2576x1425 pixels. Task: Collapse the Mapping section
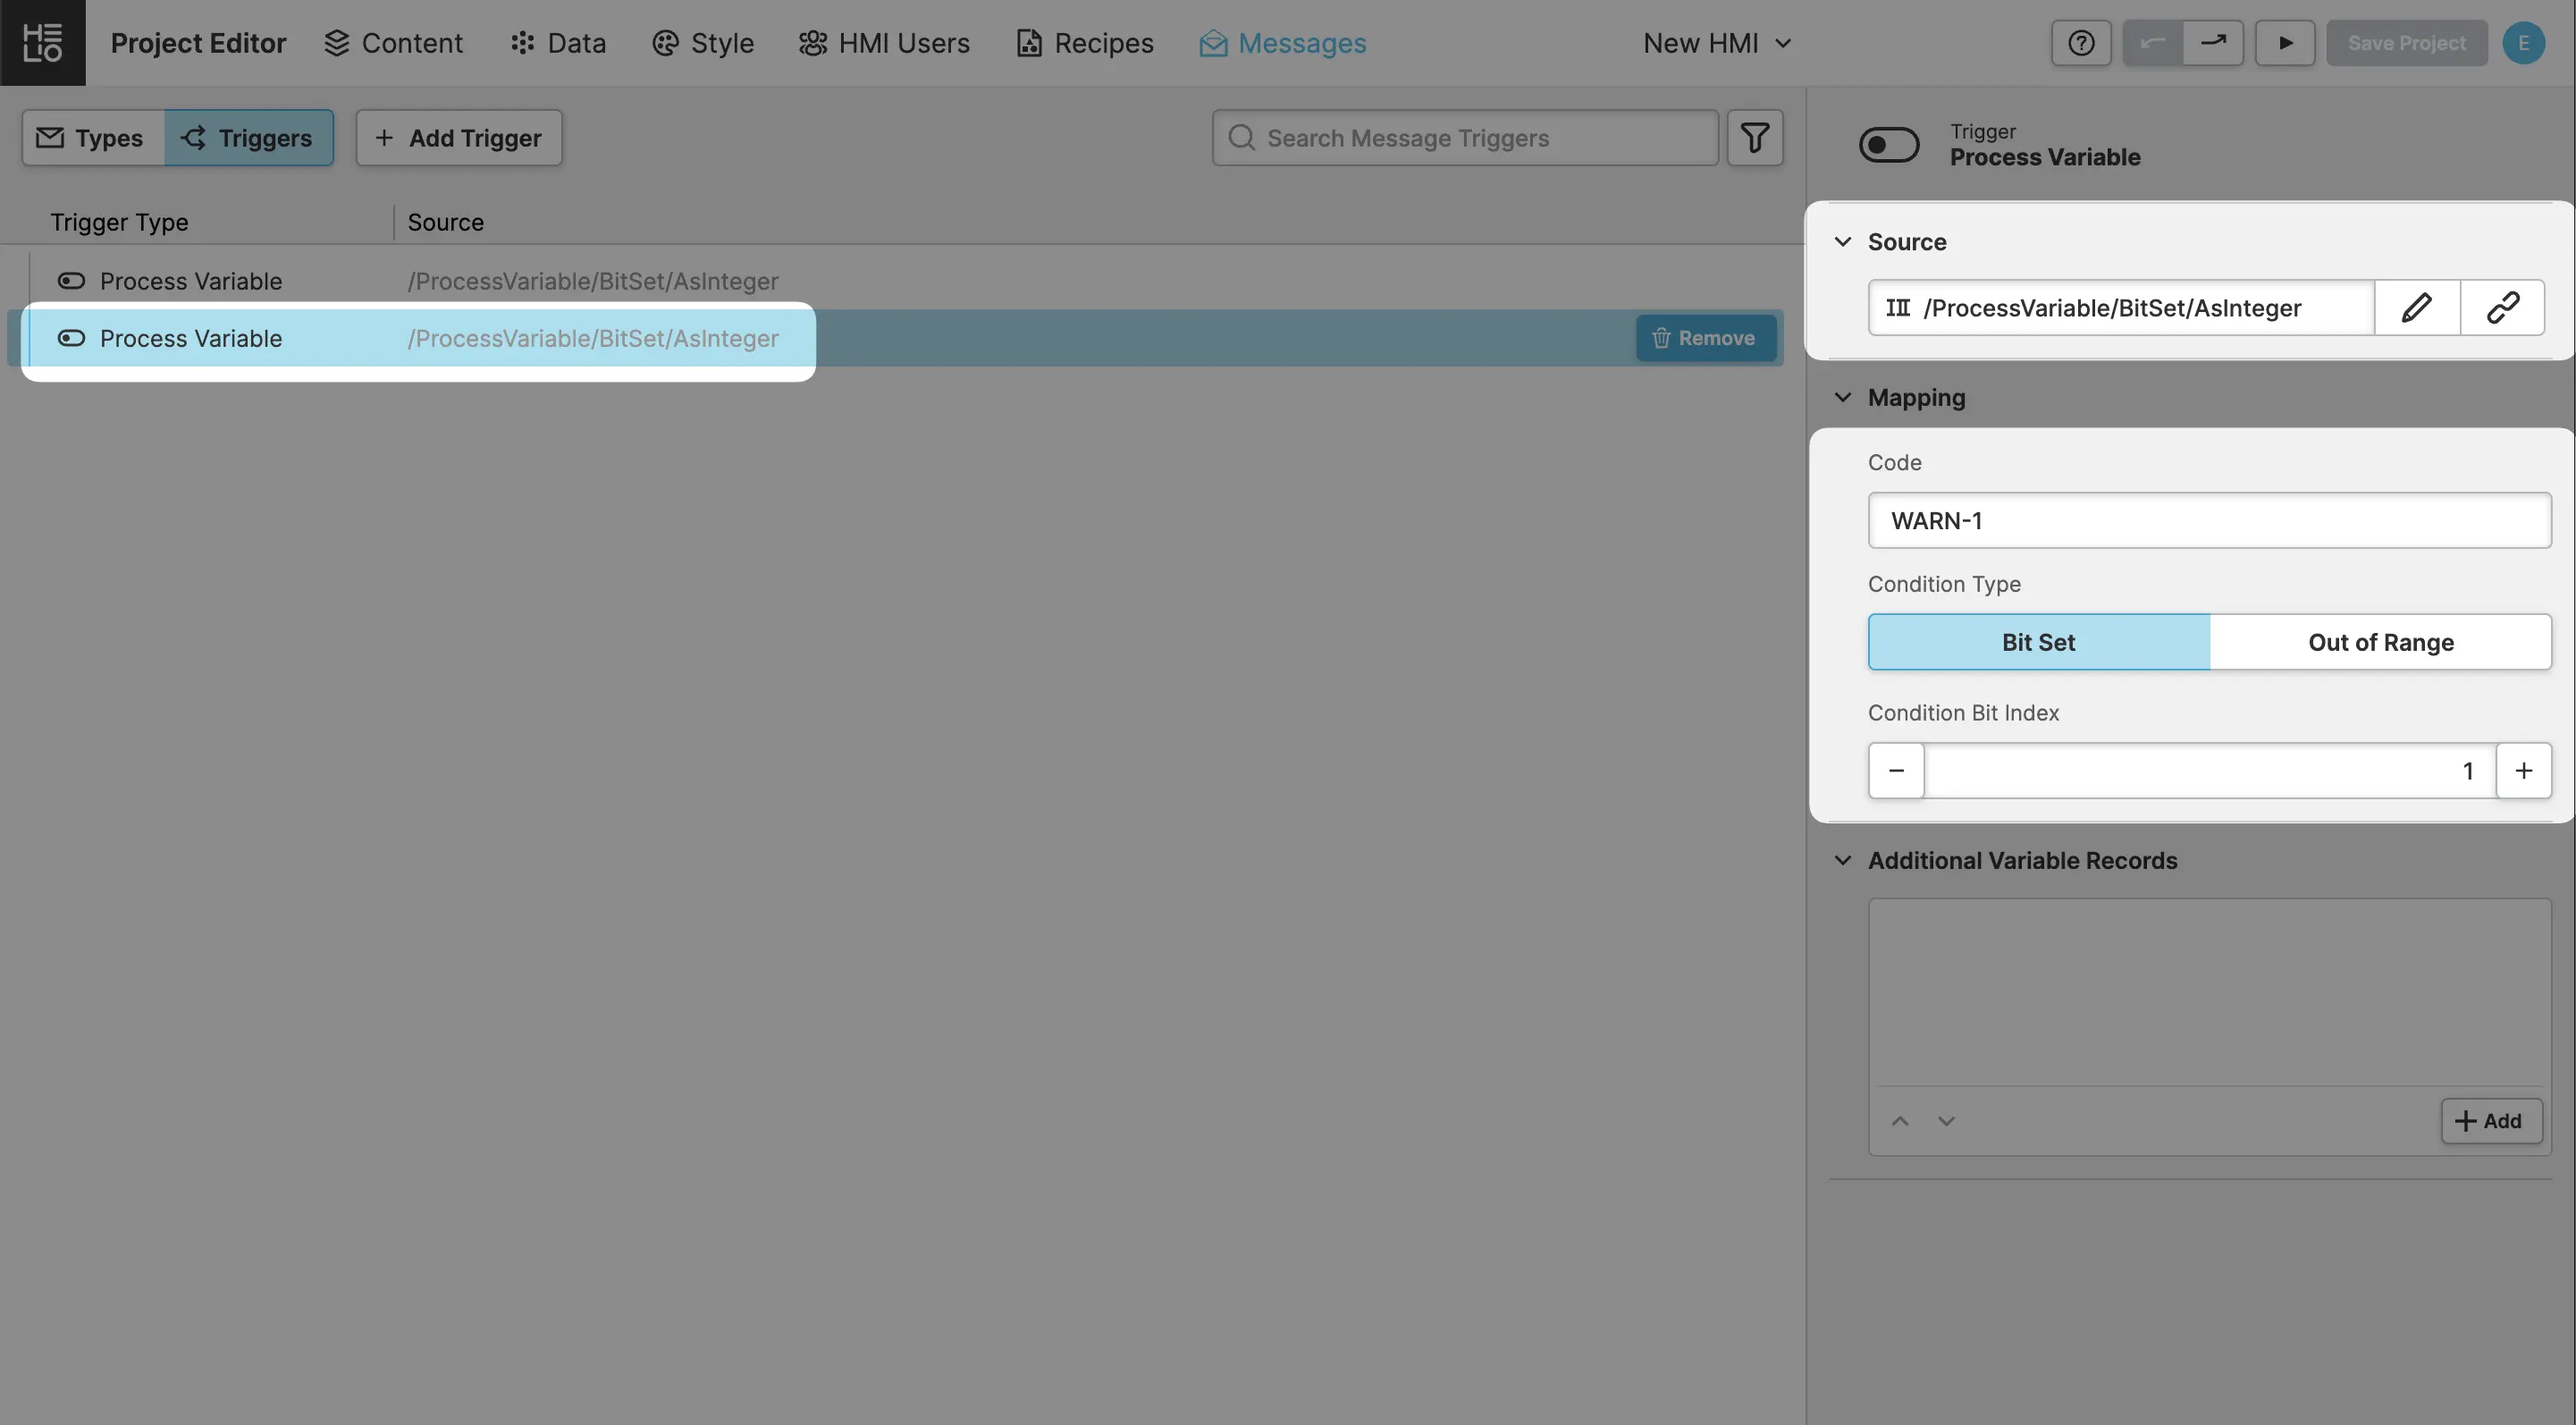tap(1843, 398)
